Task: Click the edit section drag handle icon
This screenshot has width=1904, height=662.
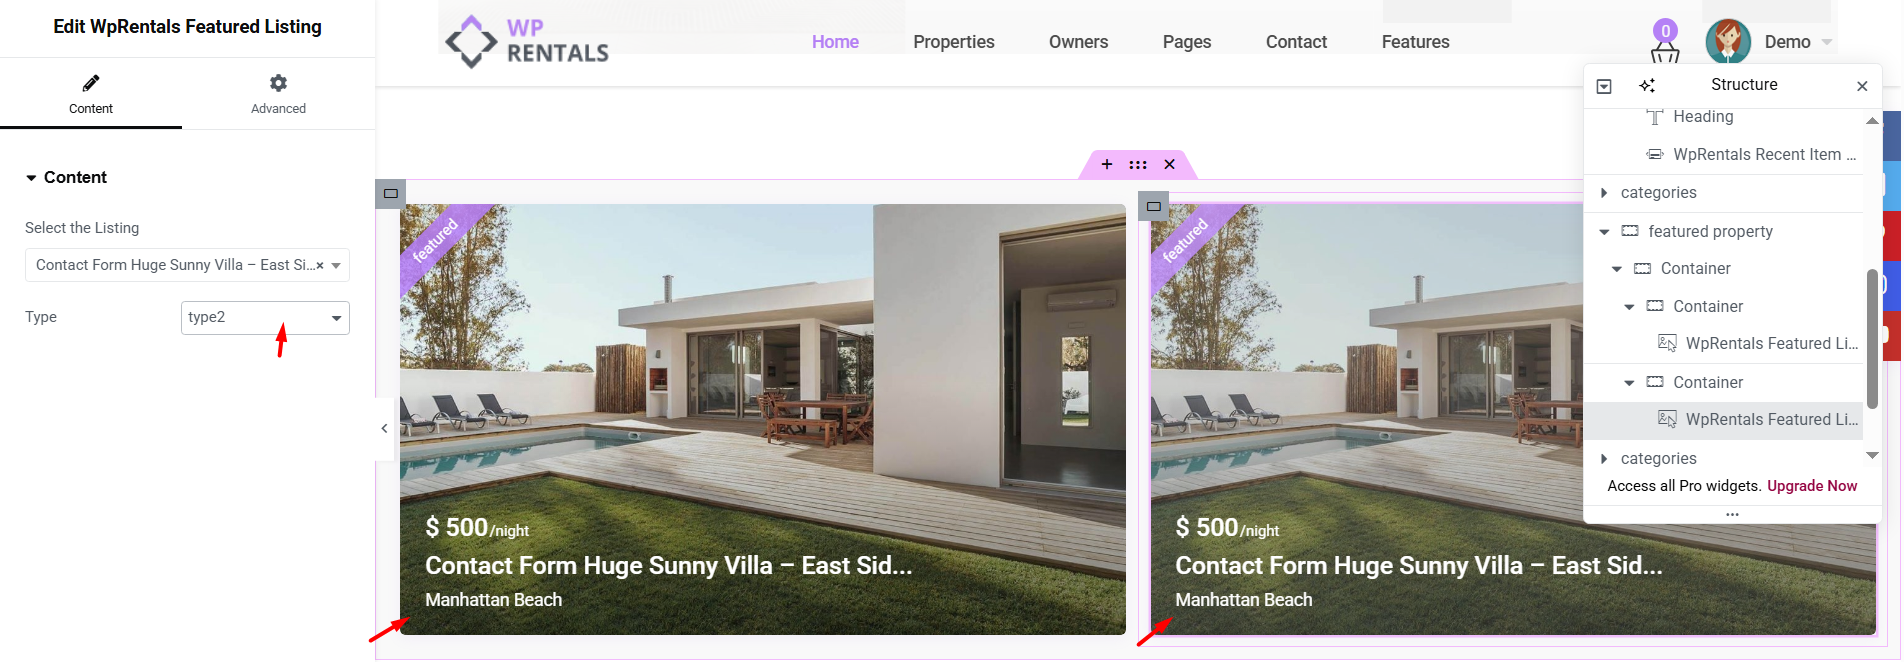Action: [1138, 164]
